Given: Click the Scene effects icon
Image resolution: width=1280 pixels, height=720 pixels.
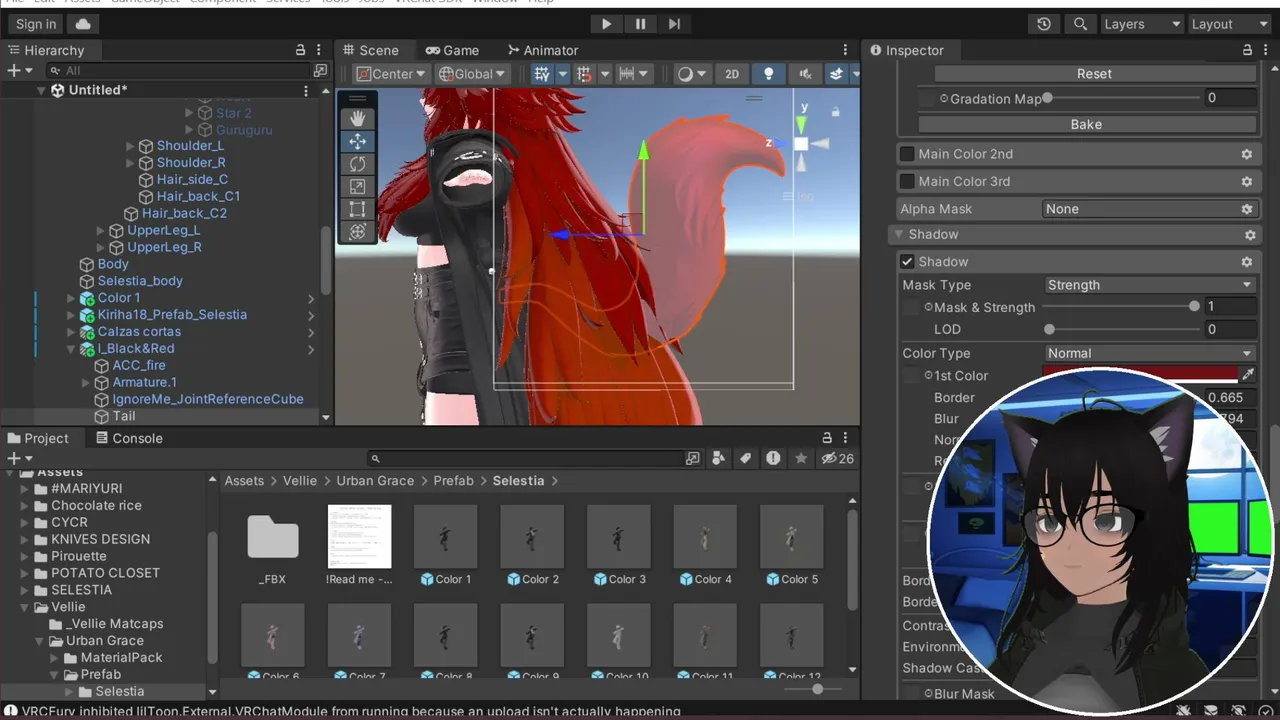Looking at the screenshot, I should [x=836, y=74].
